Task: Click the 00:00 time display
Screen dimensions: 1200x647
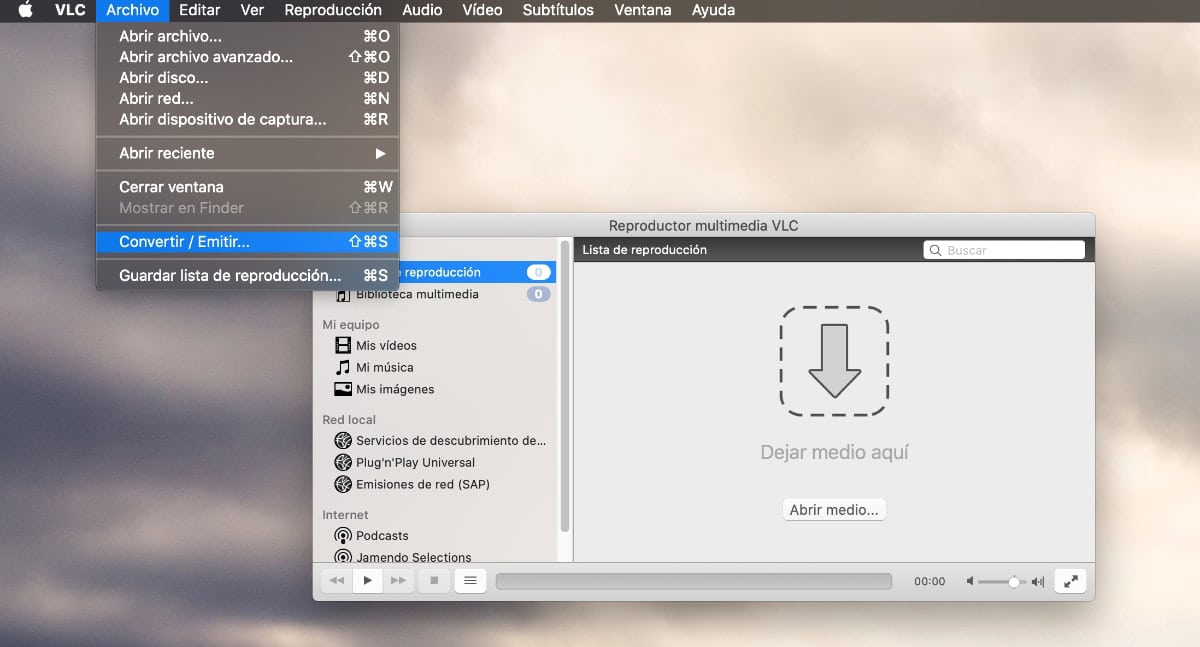Action: [930, 581]
